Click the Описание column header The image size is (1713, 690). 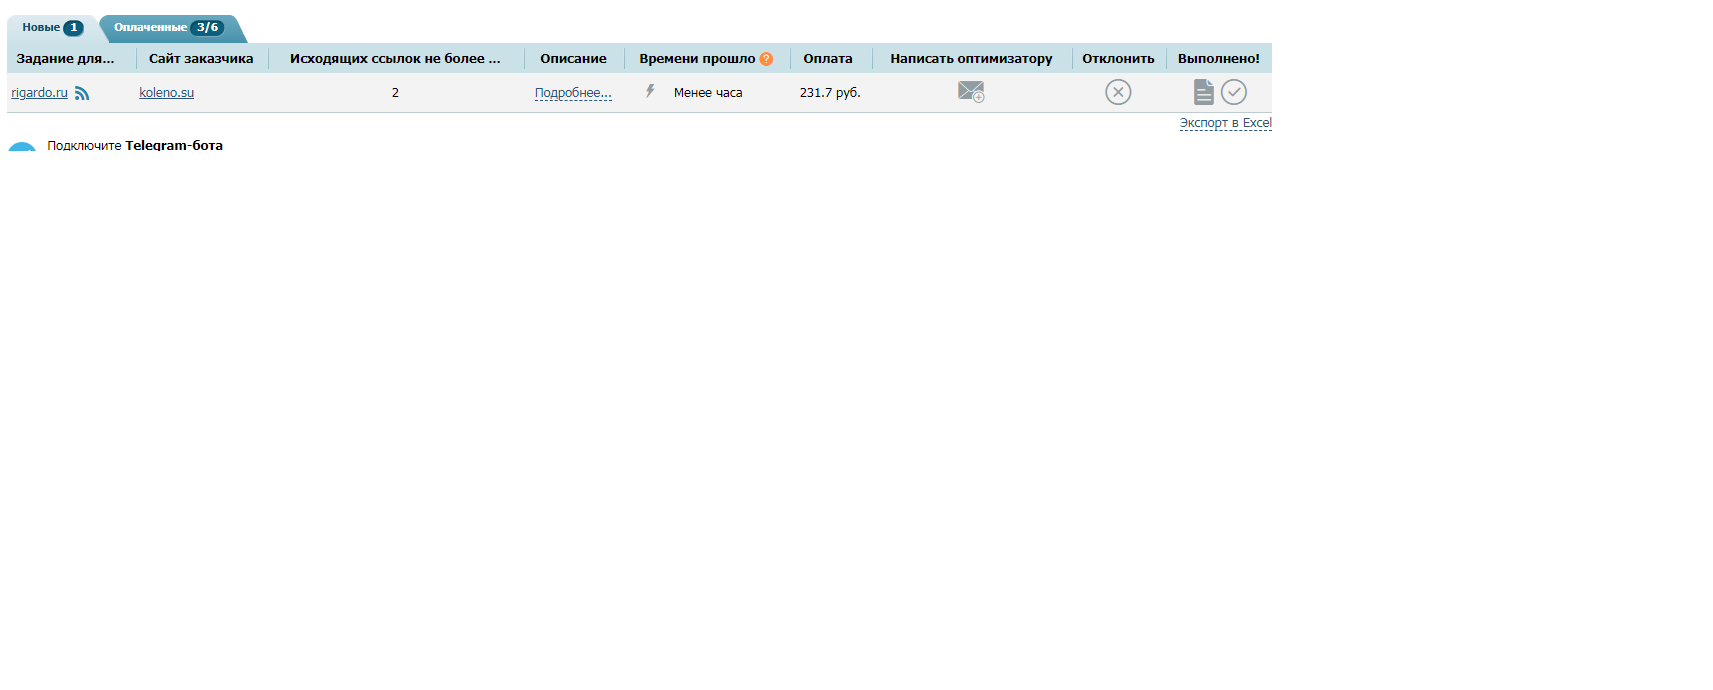click(x=573, y=59)
